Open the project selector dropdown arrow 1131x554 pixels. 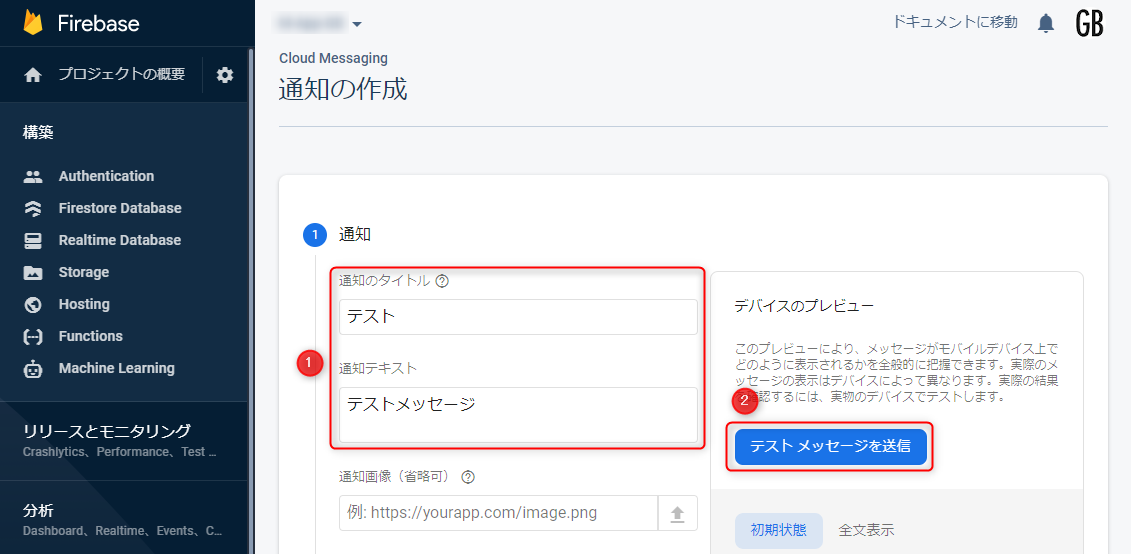coord(356,25)
